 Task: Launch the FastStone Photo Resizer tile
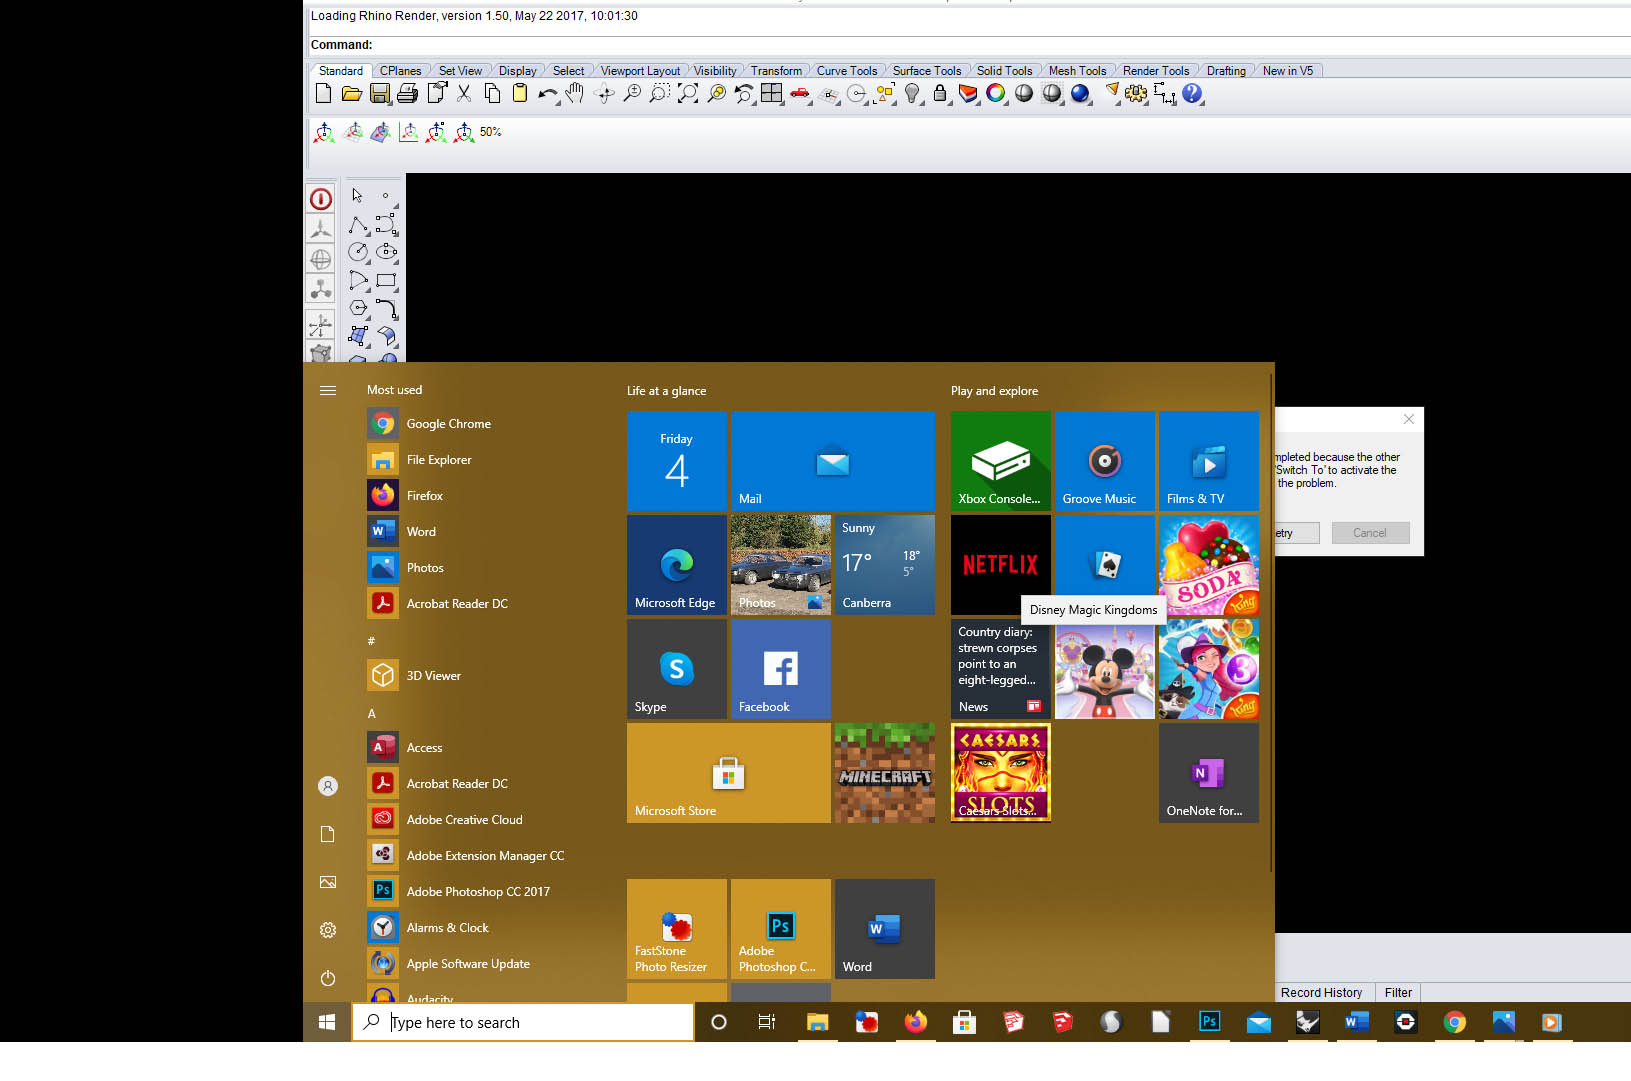point(677,929)
